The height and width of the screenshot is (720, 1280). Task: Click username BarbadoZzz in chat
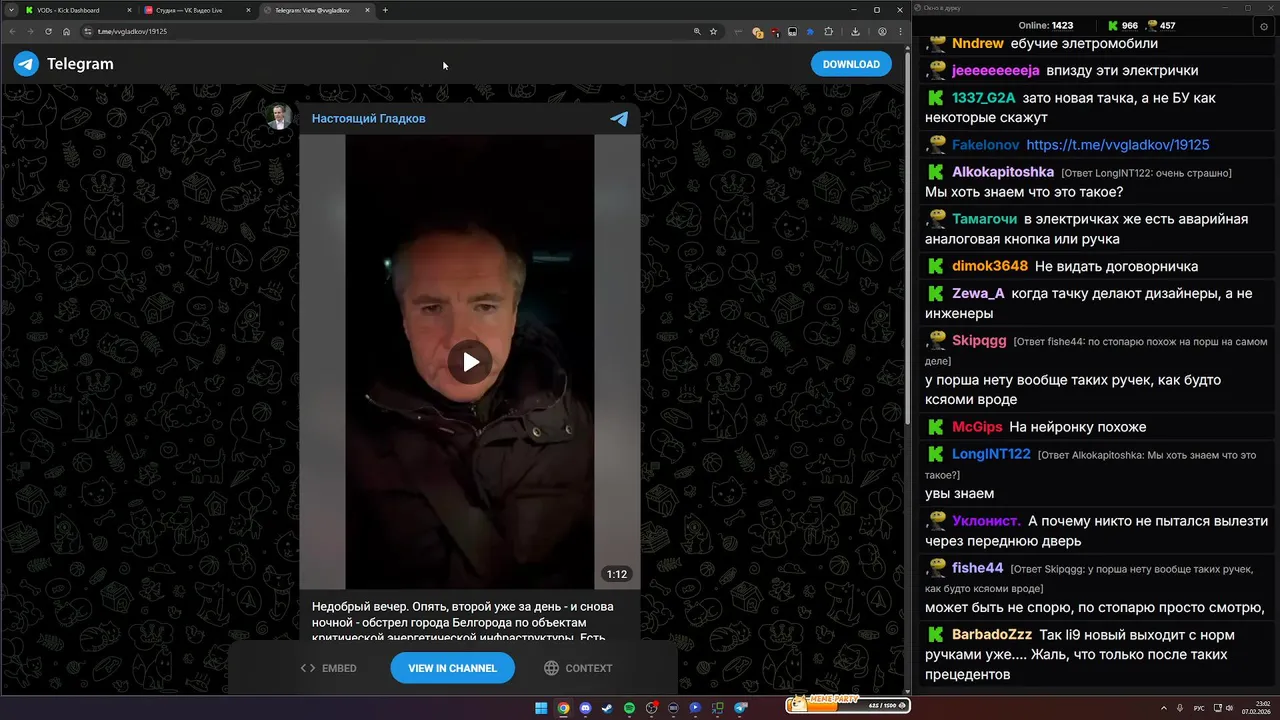[992, 635]
